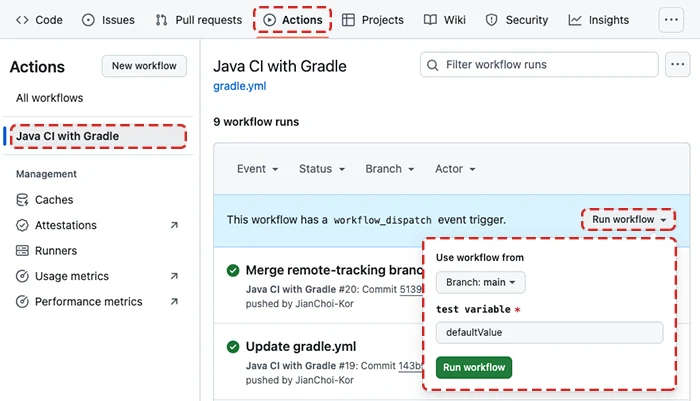
Task: Click the Usage metrics gauge icon
Action: tap(22, 276)
